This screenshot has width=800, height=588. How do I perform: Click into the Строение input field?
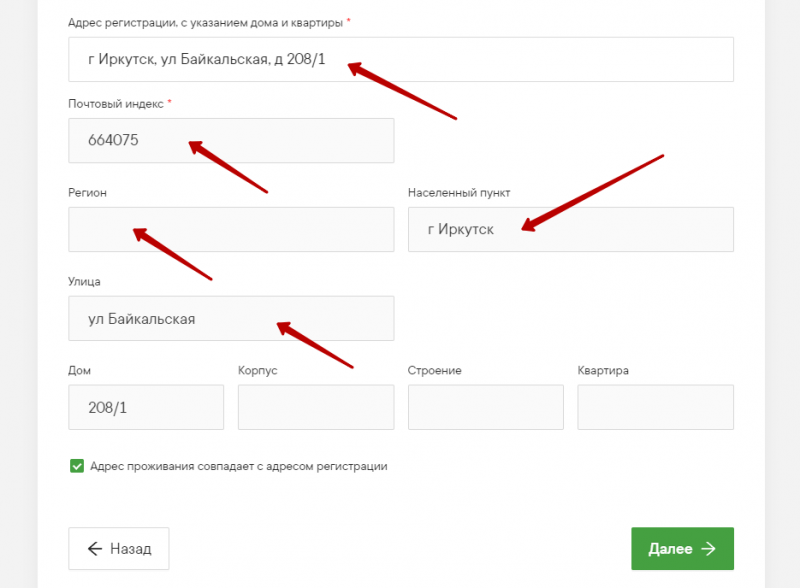point(485,408)
